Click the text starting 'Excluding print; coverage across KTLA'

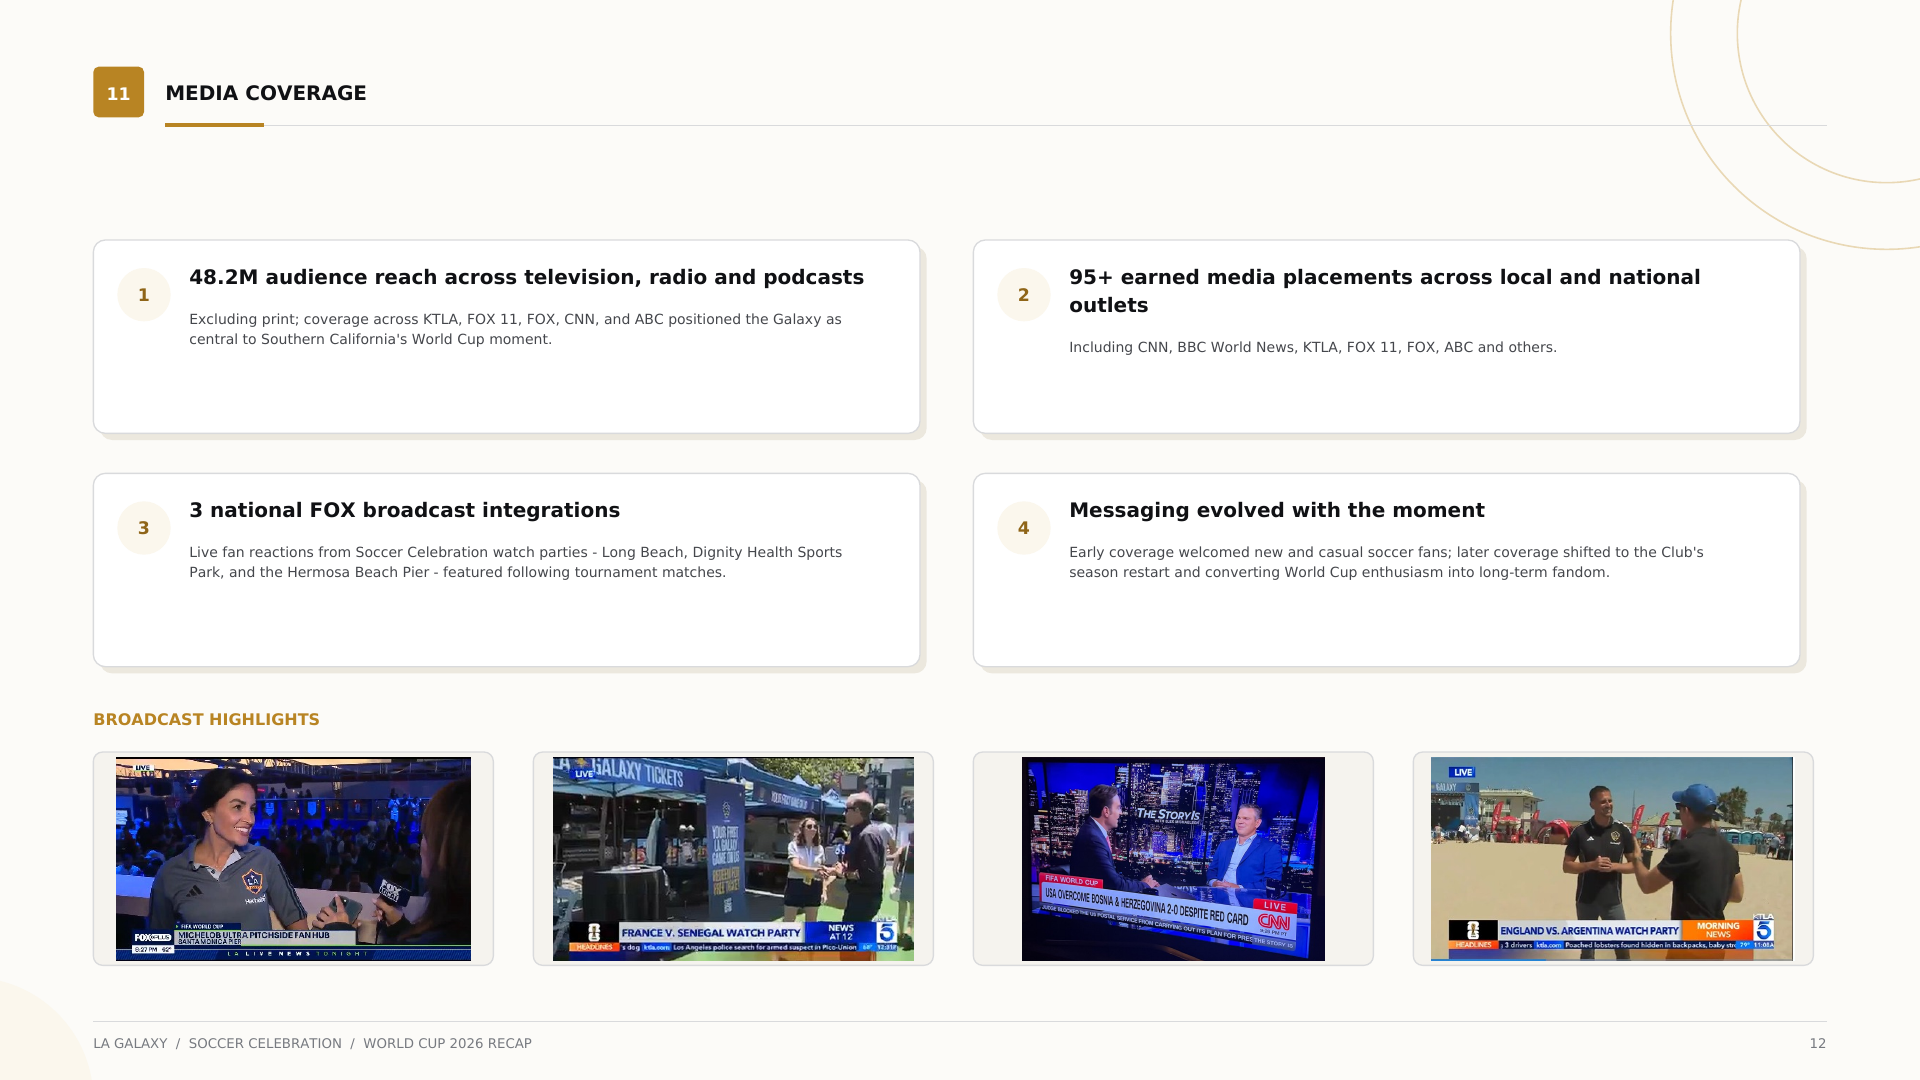point(515,329)
